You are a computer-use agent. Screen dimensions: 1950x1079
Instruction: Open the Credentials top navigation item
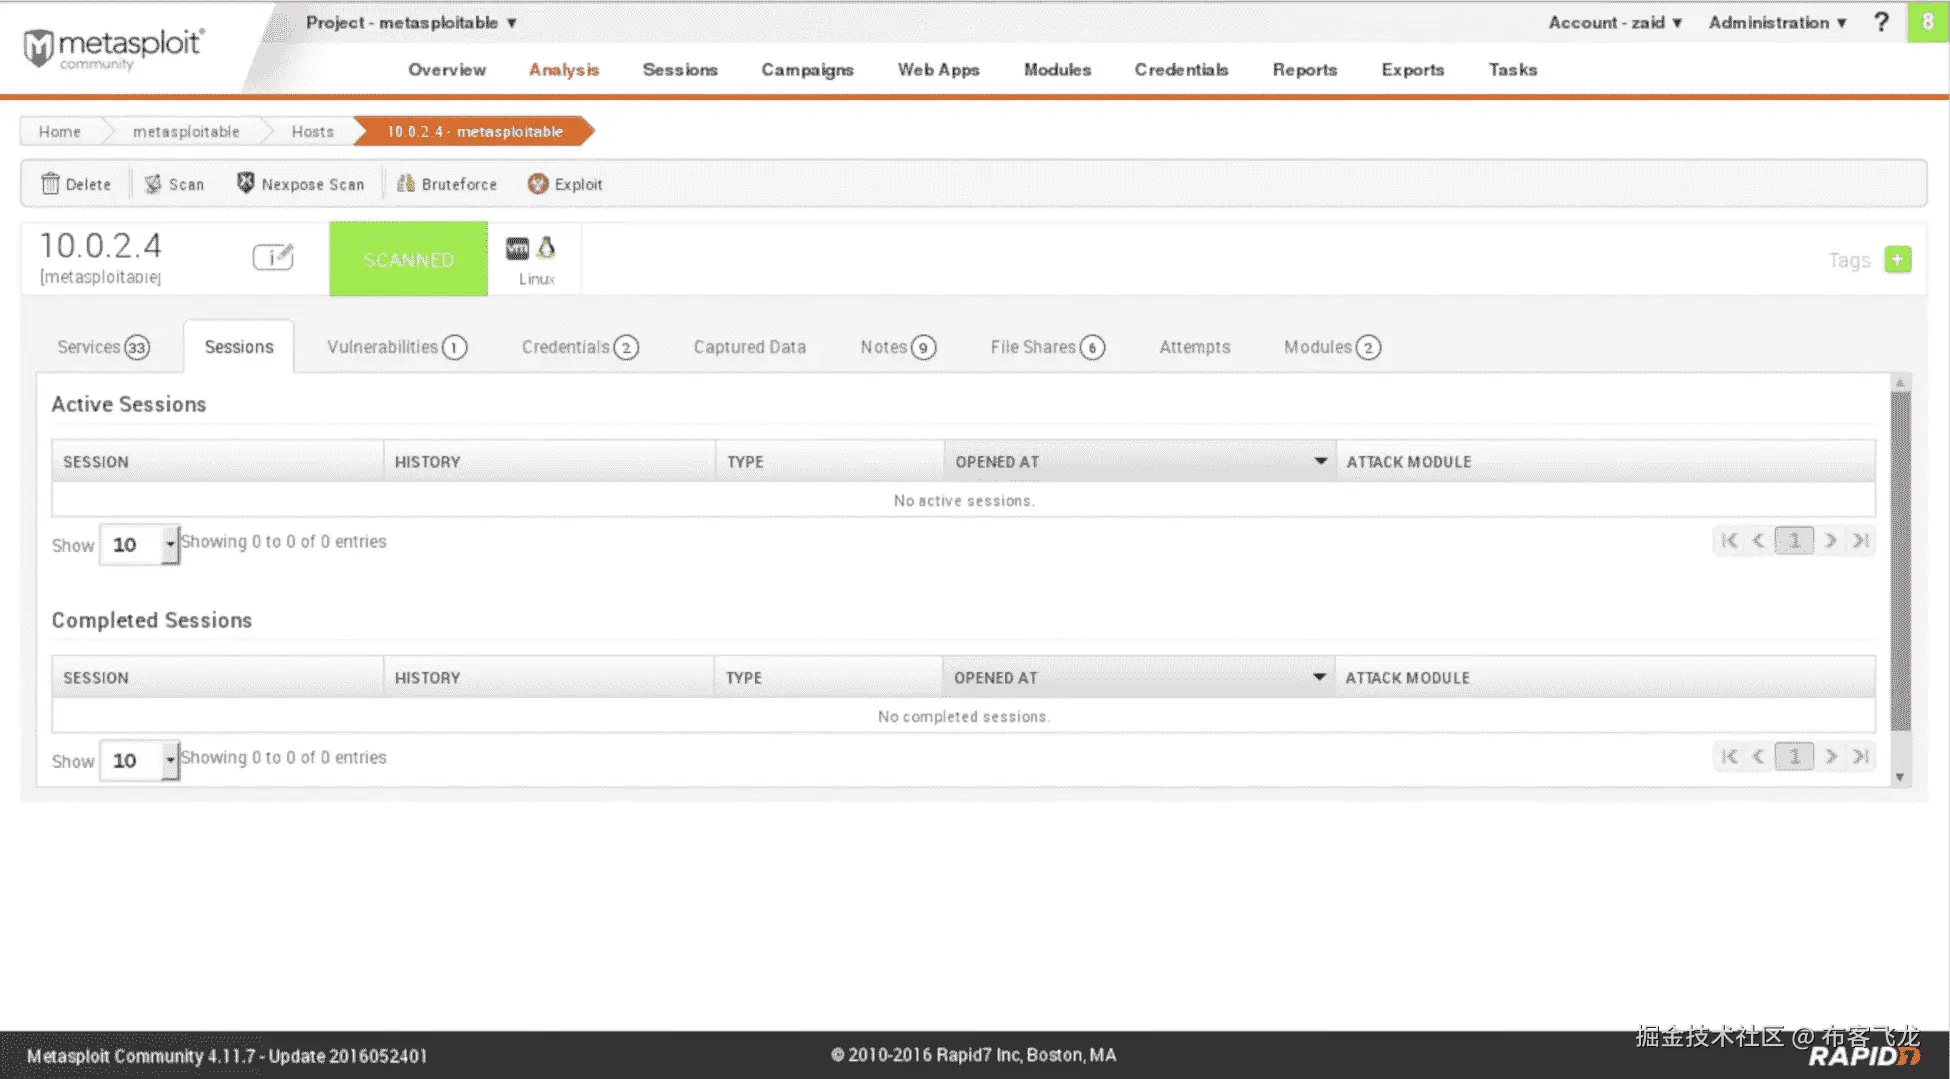(x=1181, y=70)
